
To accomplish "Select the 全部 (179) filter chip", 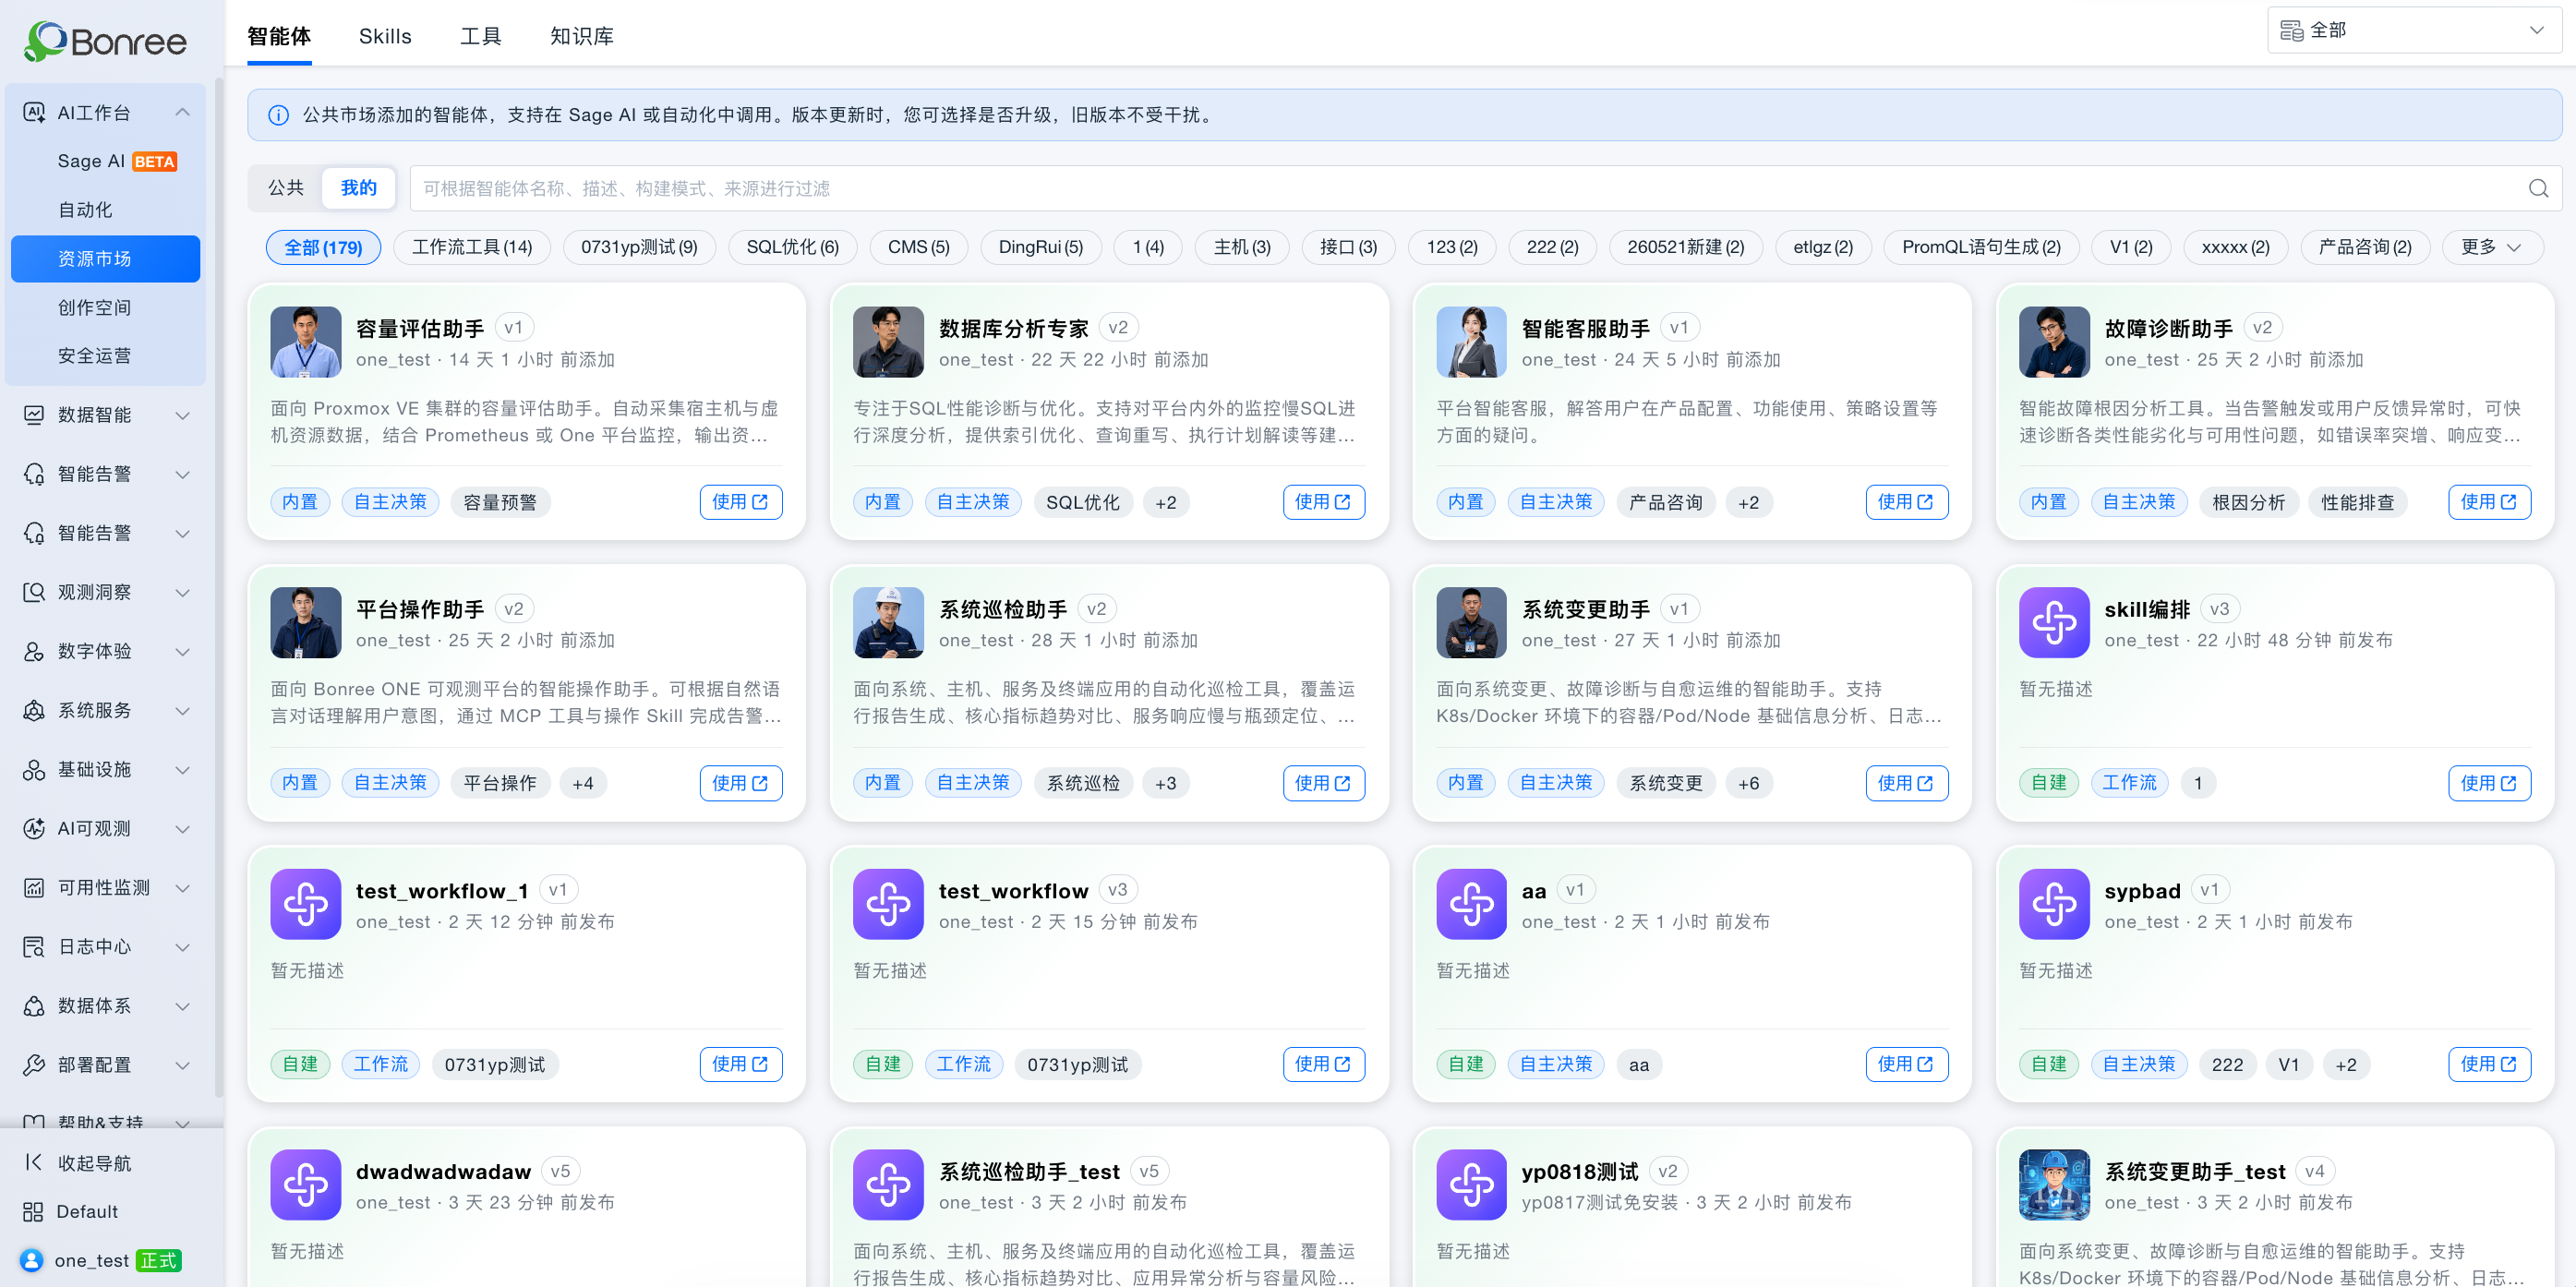I will (x=323, y=247).
